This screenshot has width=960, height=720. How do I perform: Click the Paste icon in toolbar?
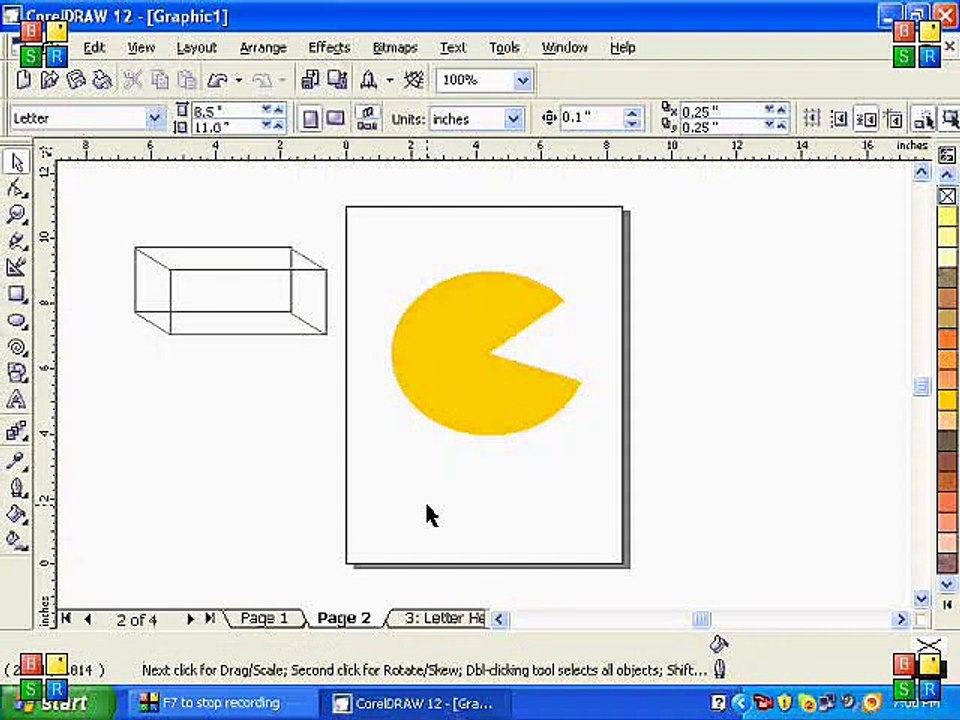pos(186,80)
